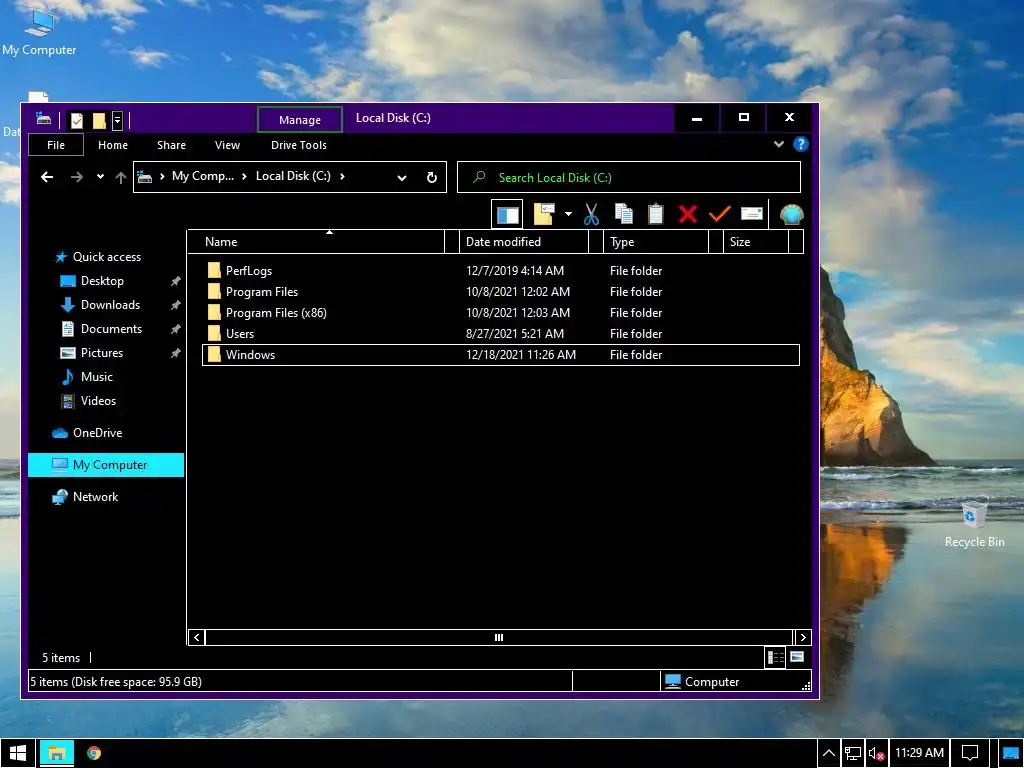Toggle the navigation pane layout icon

507,214
